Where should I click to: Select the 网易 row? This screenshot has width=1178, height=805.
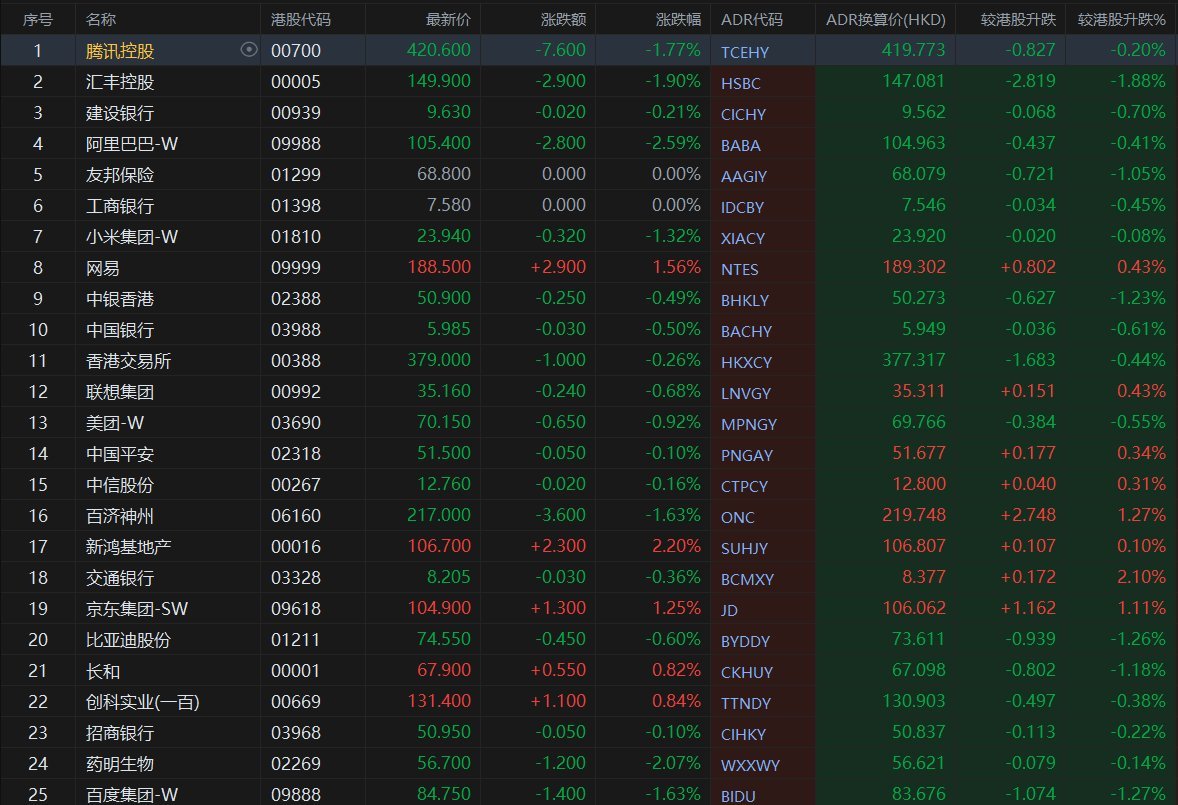(589, 267)
